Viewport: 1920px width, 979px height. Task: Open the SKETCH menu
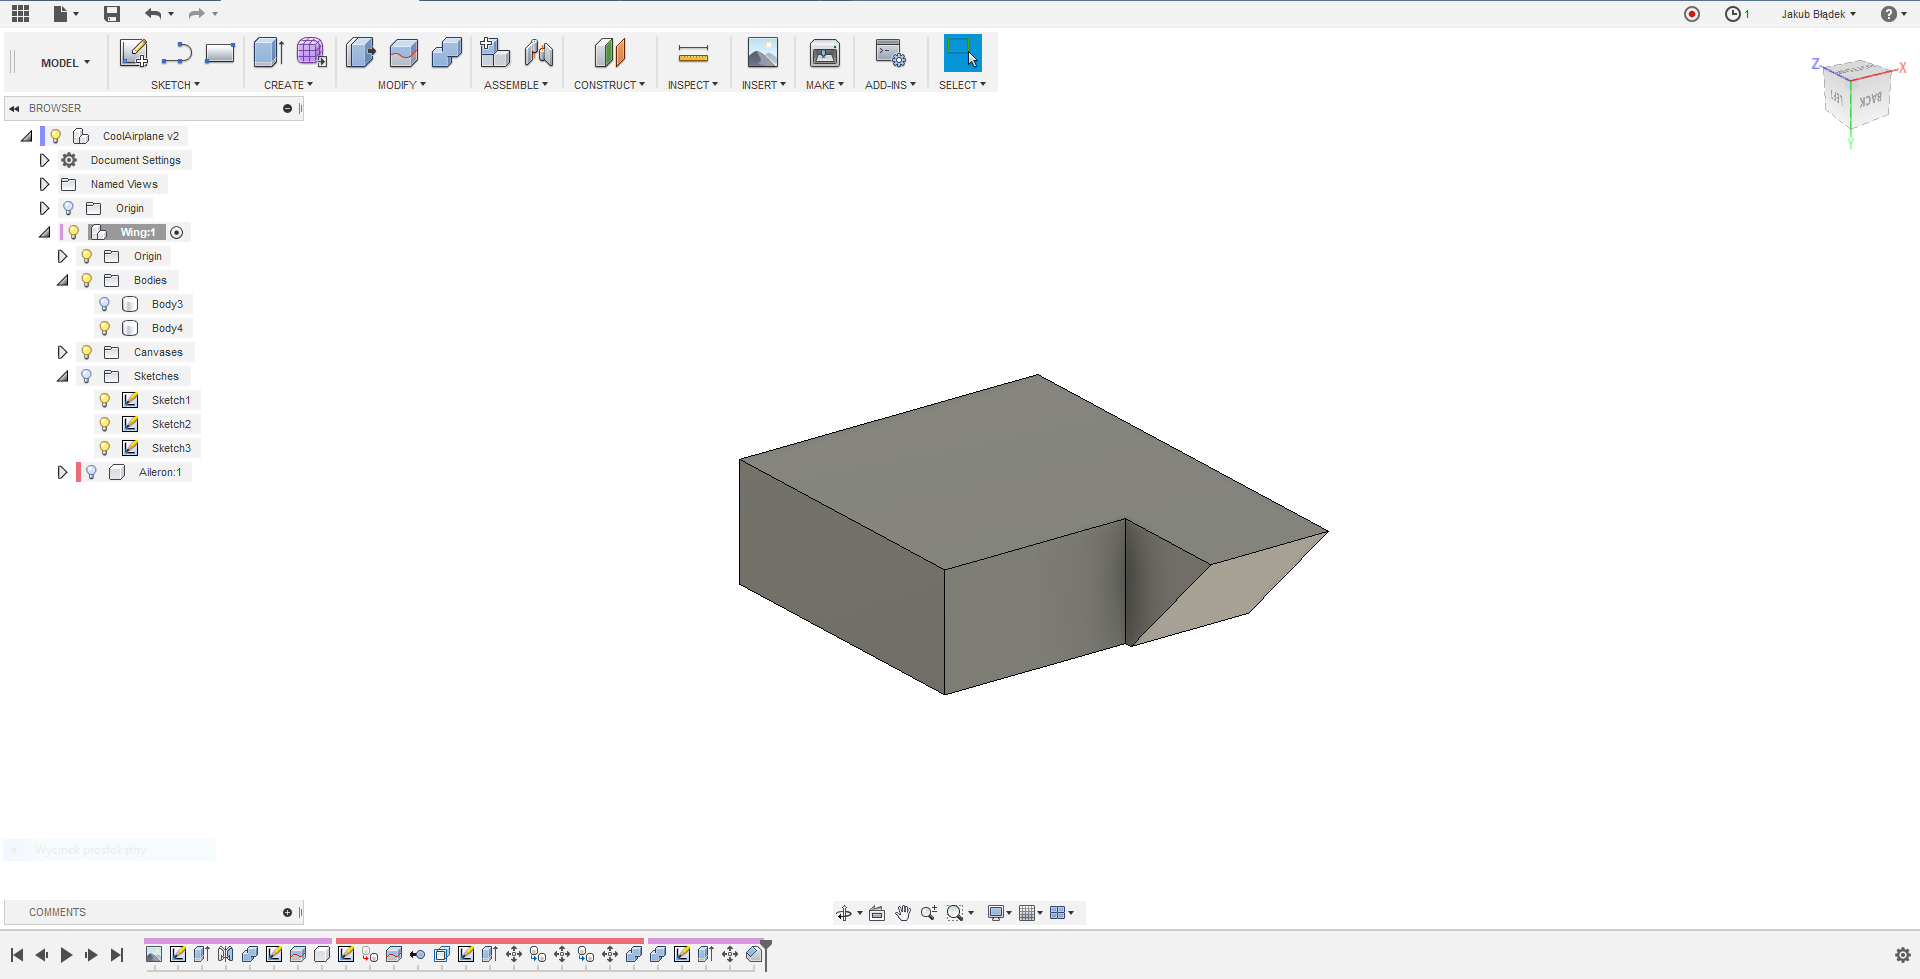click(x=175, y=85)
